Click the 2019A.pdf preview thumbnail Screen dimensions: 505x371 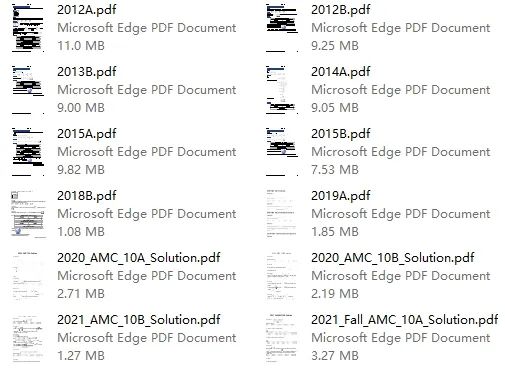click(282, 214)
